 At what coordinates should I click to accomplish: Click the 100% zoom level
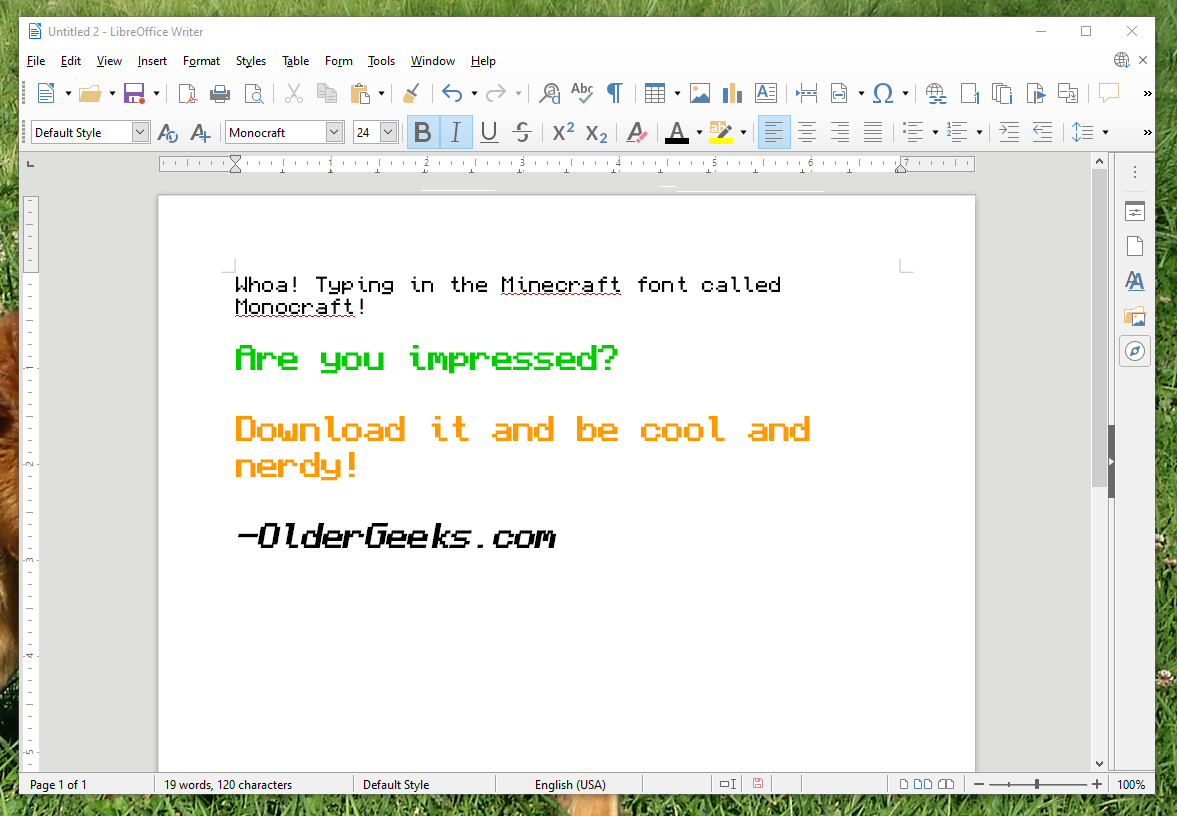pos(1131,784)
